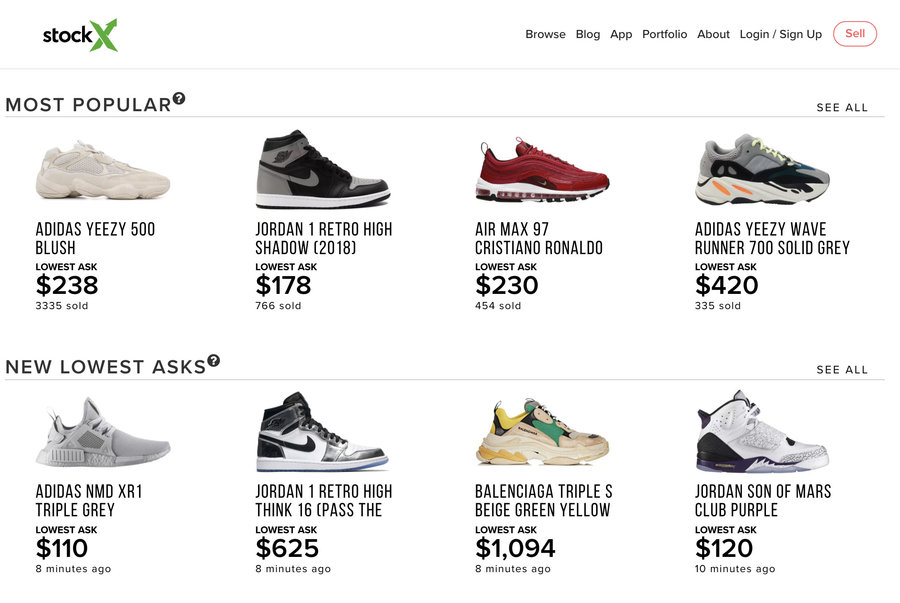Viewport: 900px width, 603px height.
Task: Open the Jordan Son of Mars title
Action: tap(762, 500)
